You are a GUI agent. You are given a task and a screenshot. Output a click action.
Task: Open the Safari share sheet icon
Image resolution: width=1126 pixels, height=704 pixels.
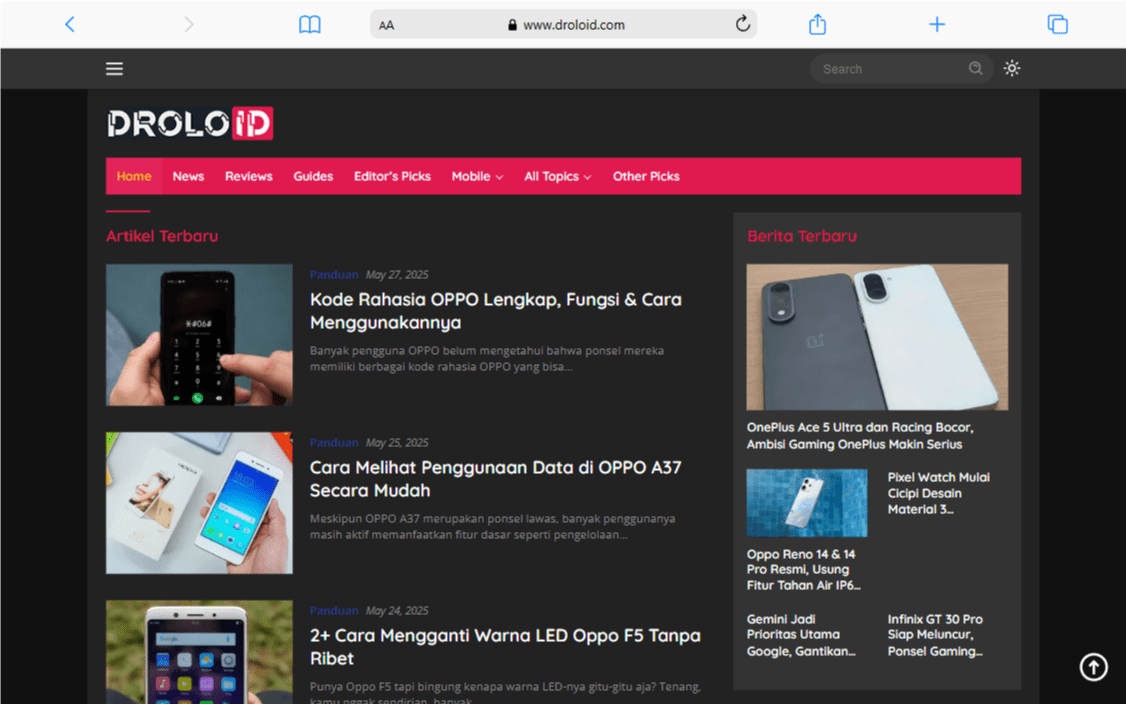[817, 24]
